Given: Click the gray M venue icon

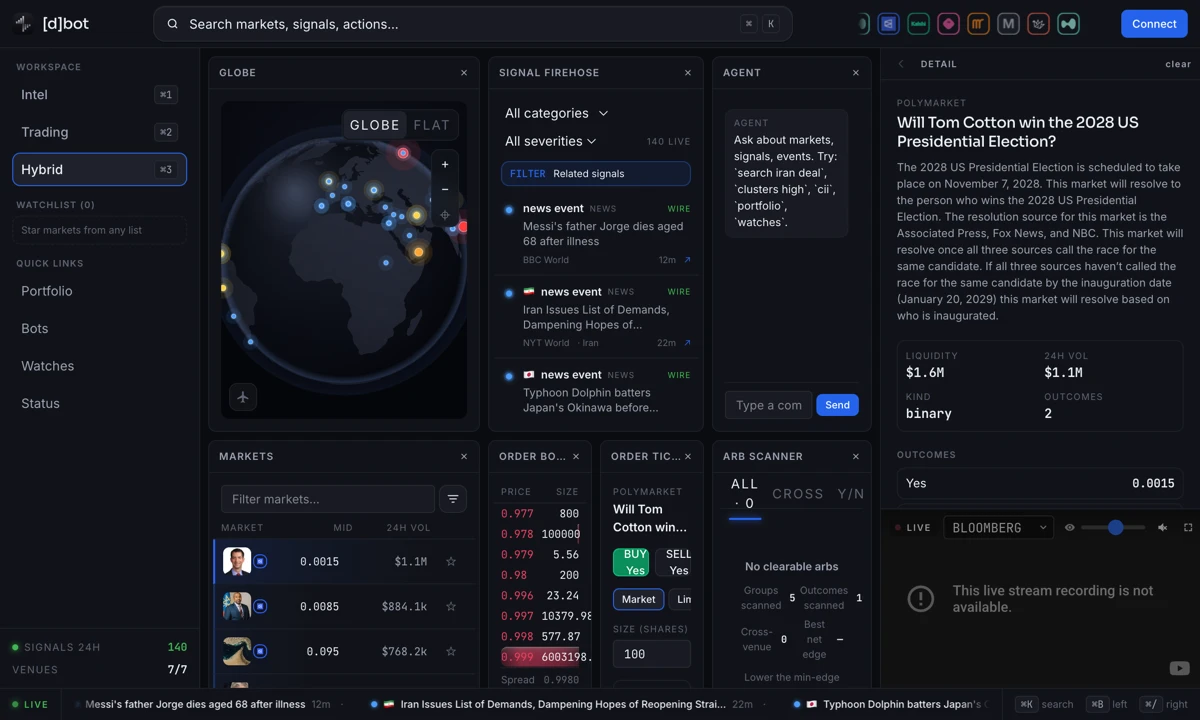Looking at the screenshot, I should [1008, 24].
